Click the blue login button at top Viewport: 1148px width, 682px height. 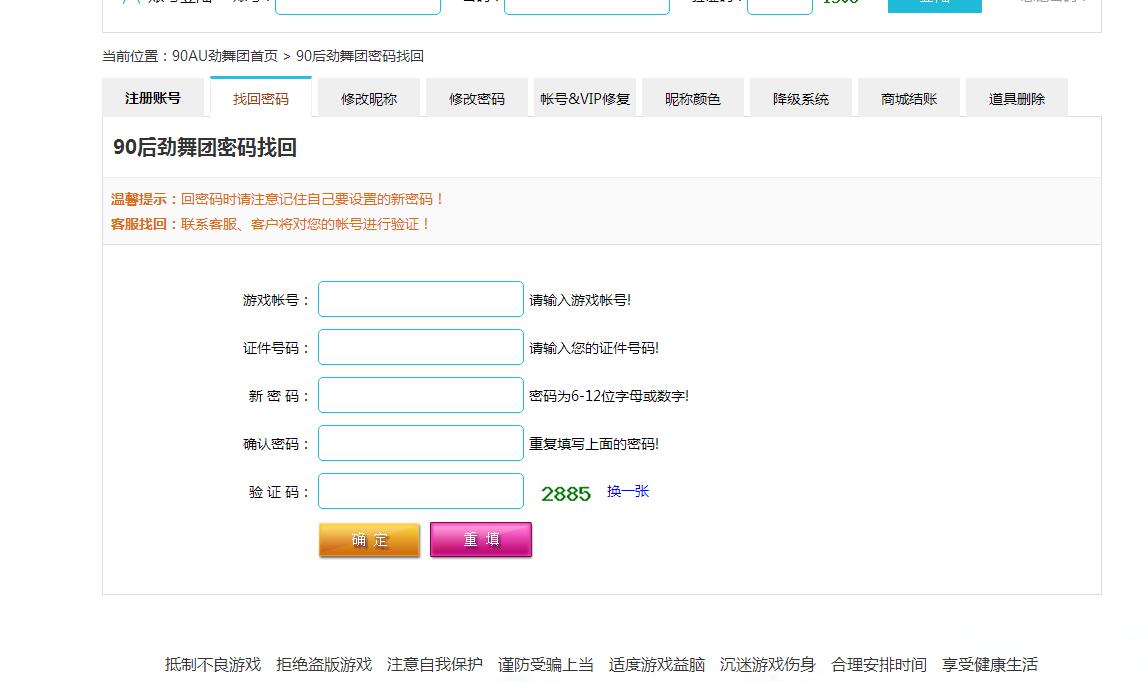click(934, 4)
